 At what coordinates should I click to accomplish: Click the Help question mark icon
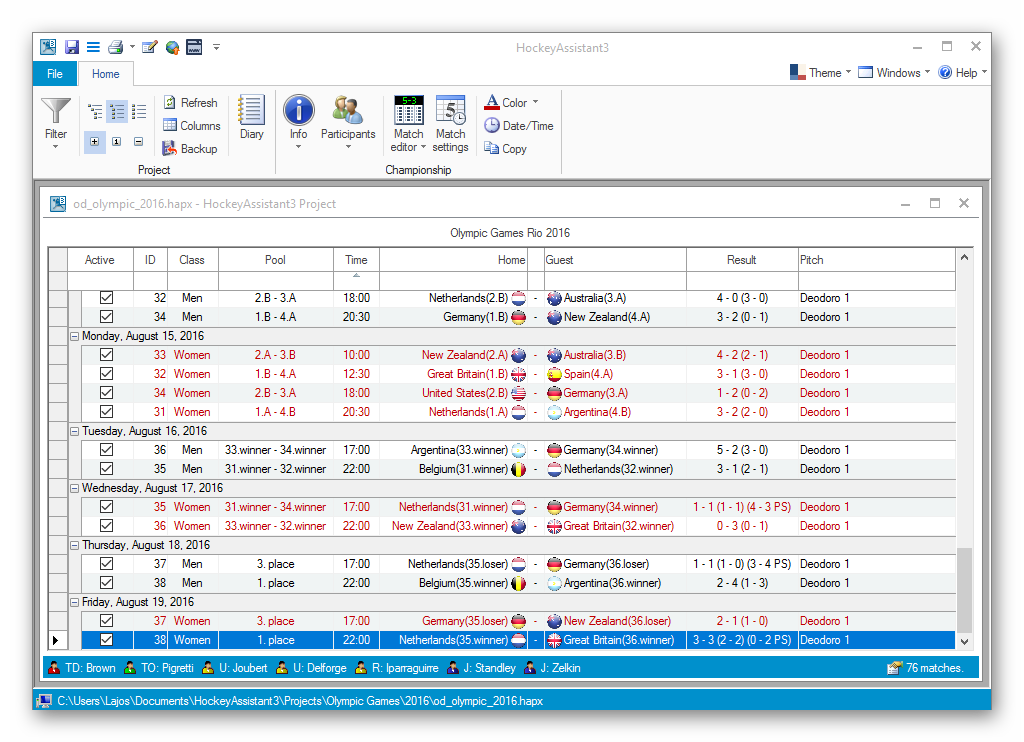[x=945, y=73]
